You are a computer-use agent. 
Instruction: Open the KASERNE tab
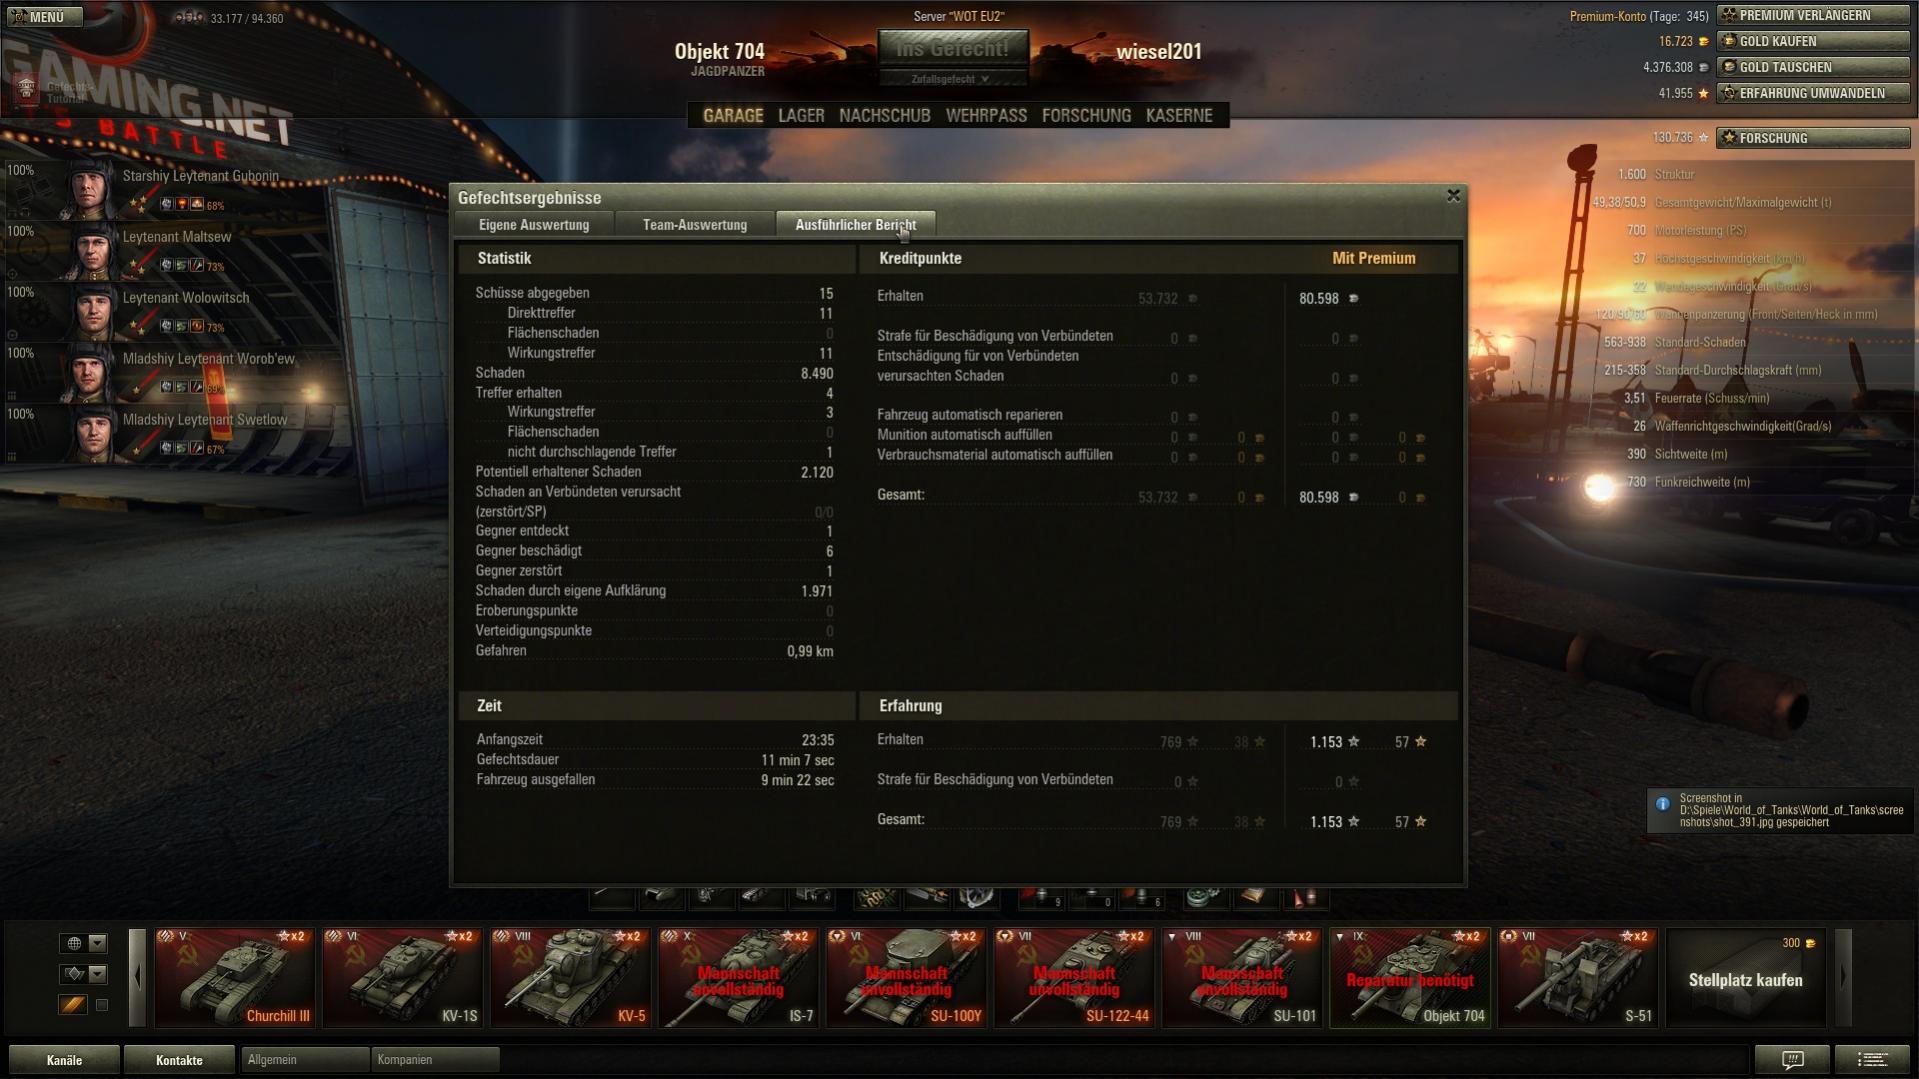[1179, 115]
